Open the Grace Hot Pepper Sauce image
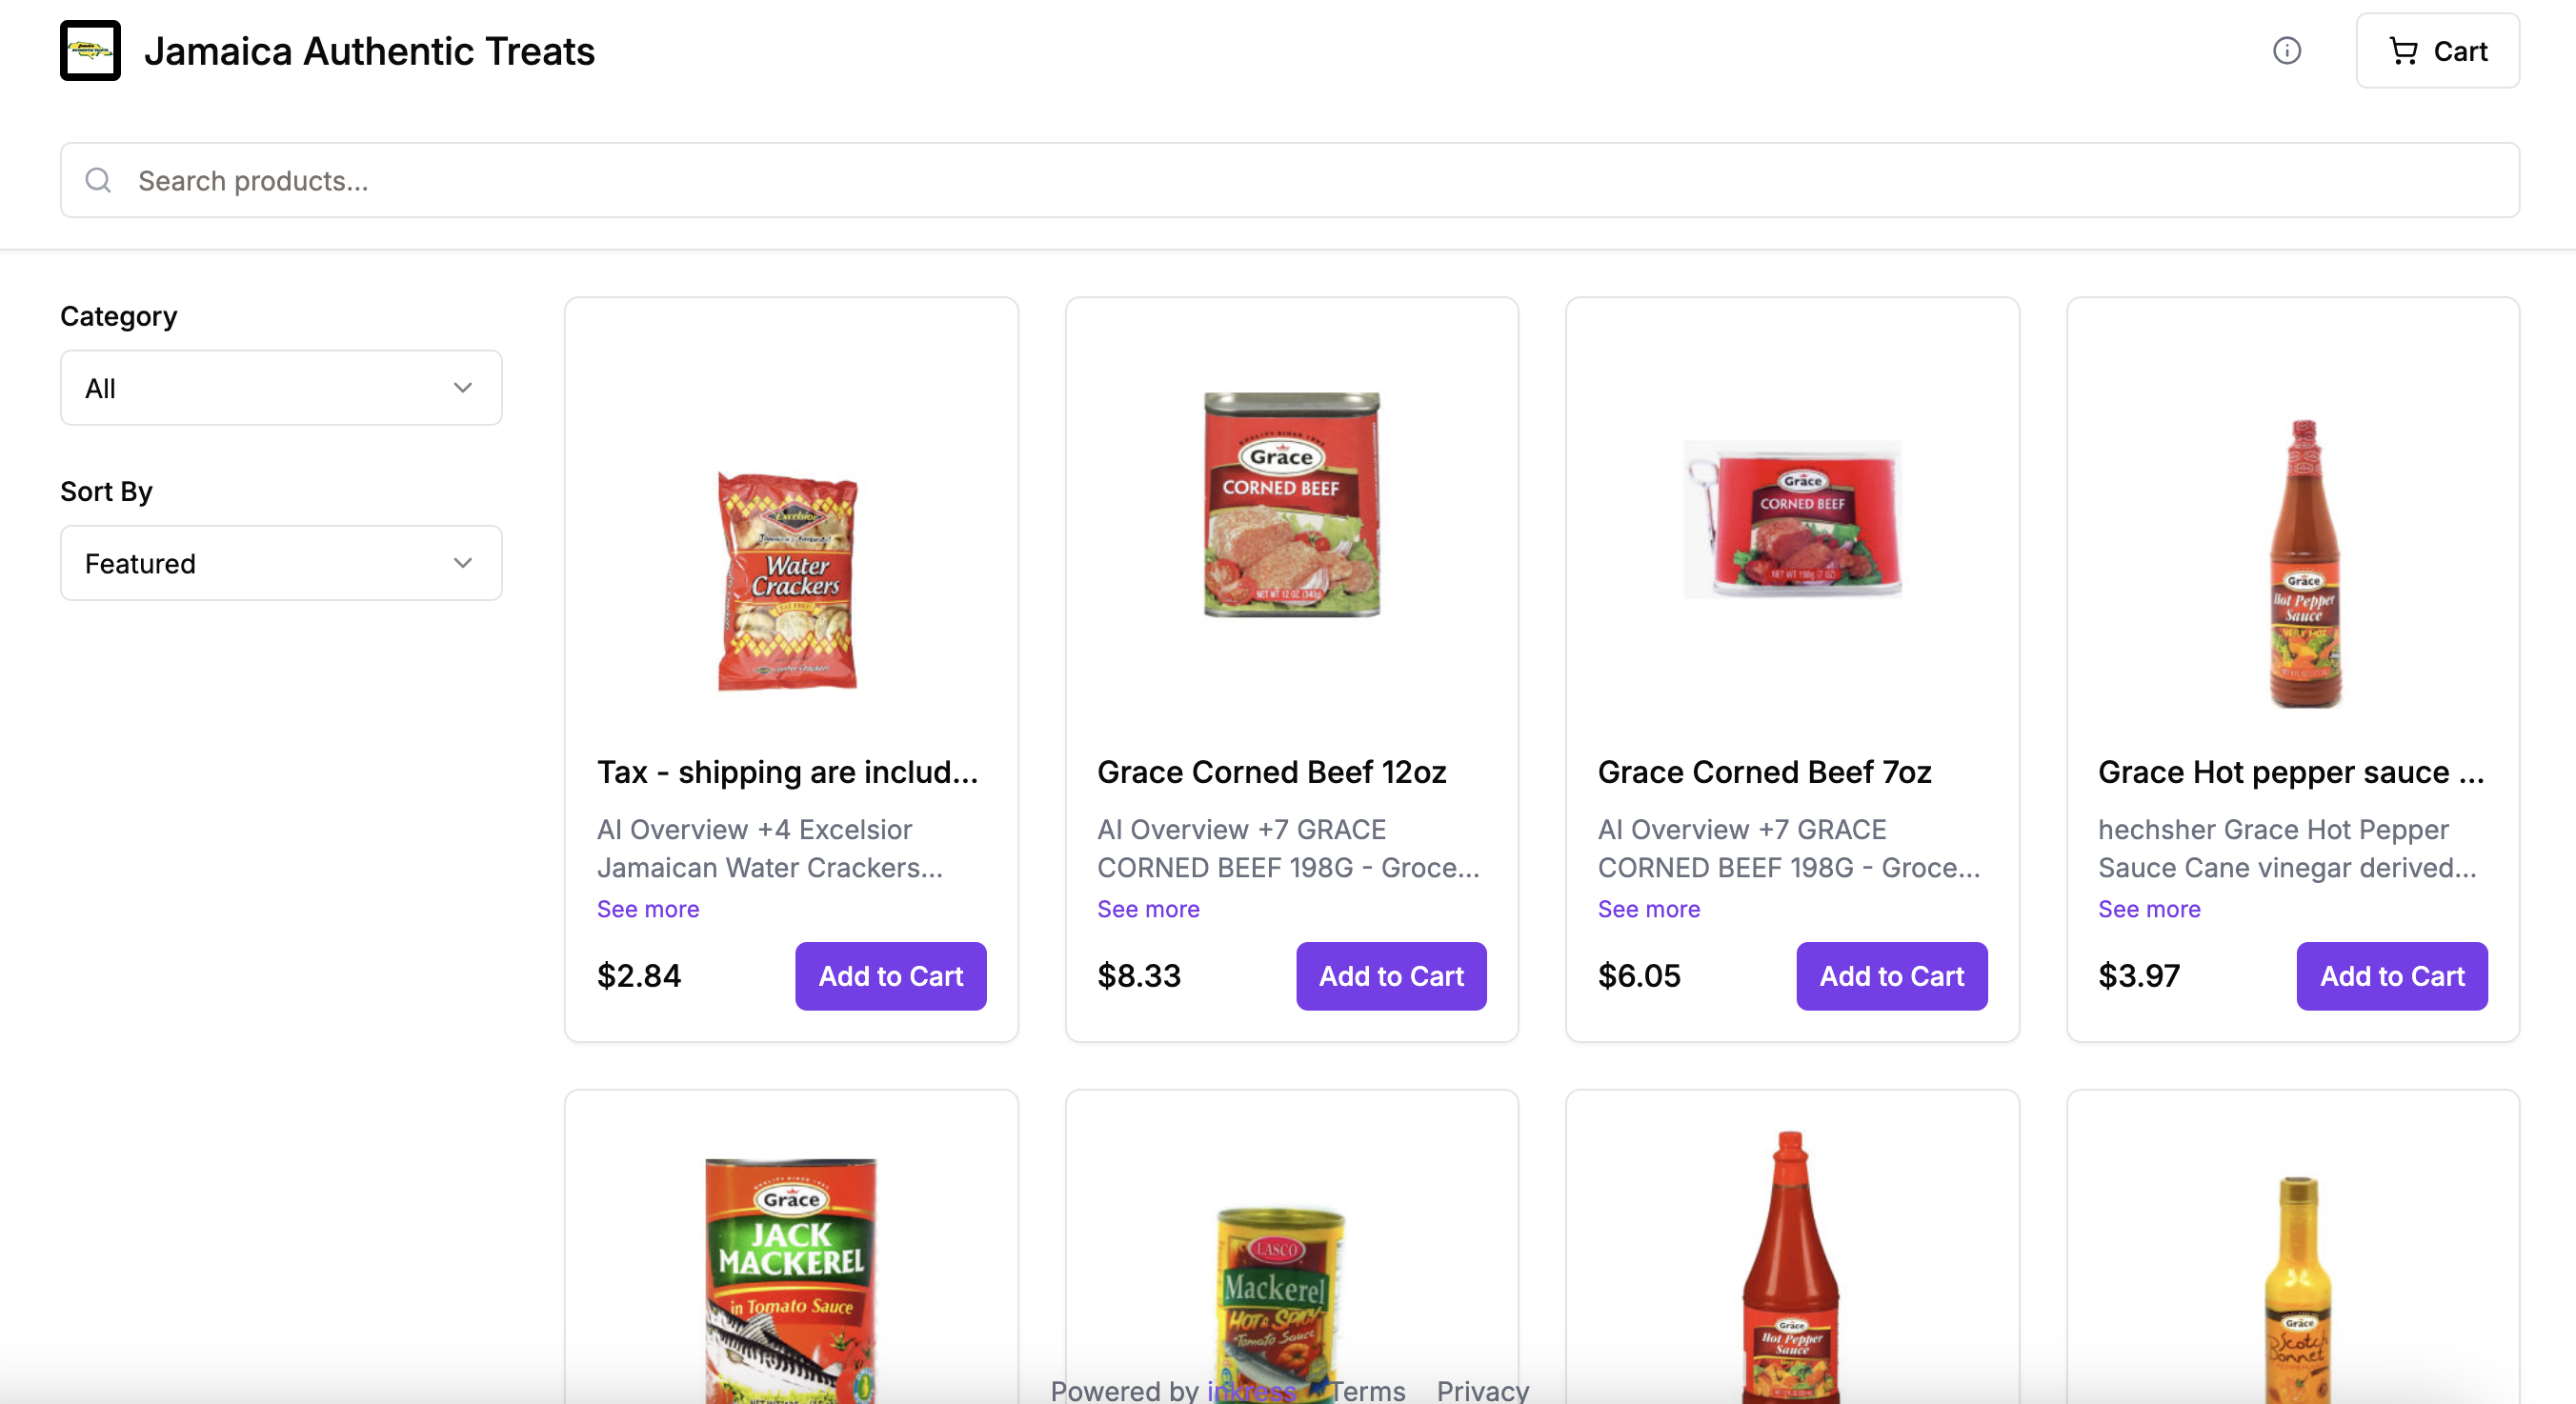 pyautogui.click(x=2304, y=564)
